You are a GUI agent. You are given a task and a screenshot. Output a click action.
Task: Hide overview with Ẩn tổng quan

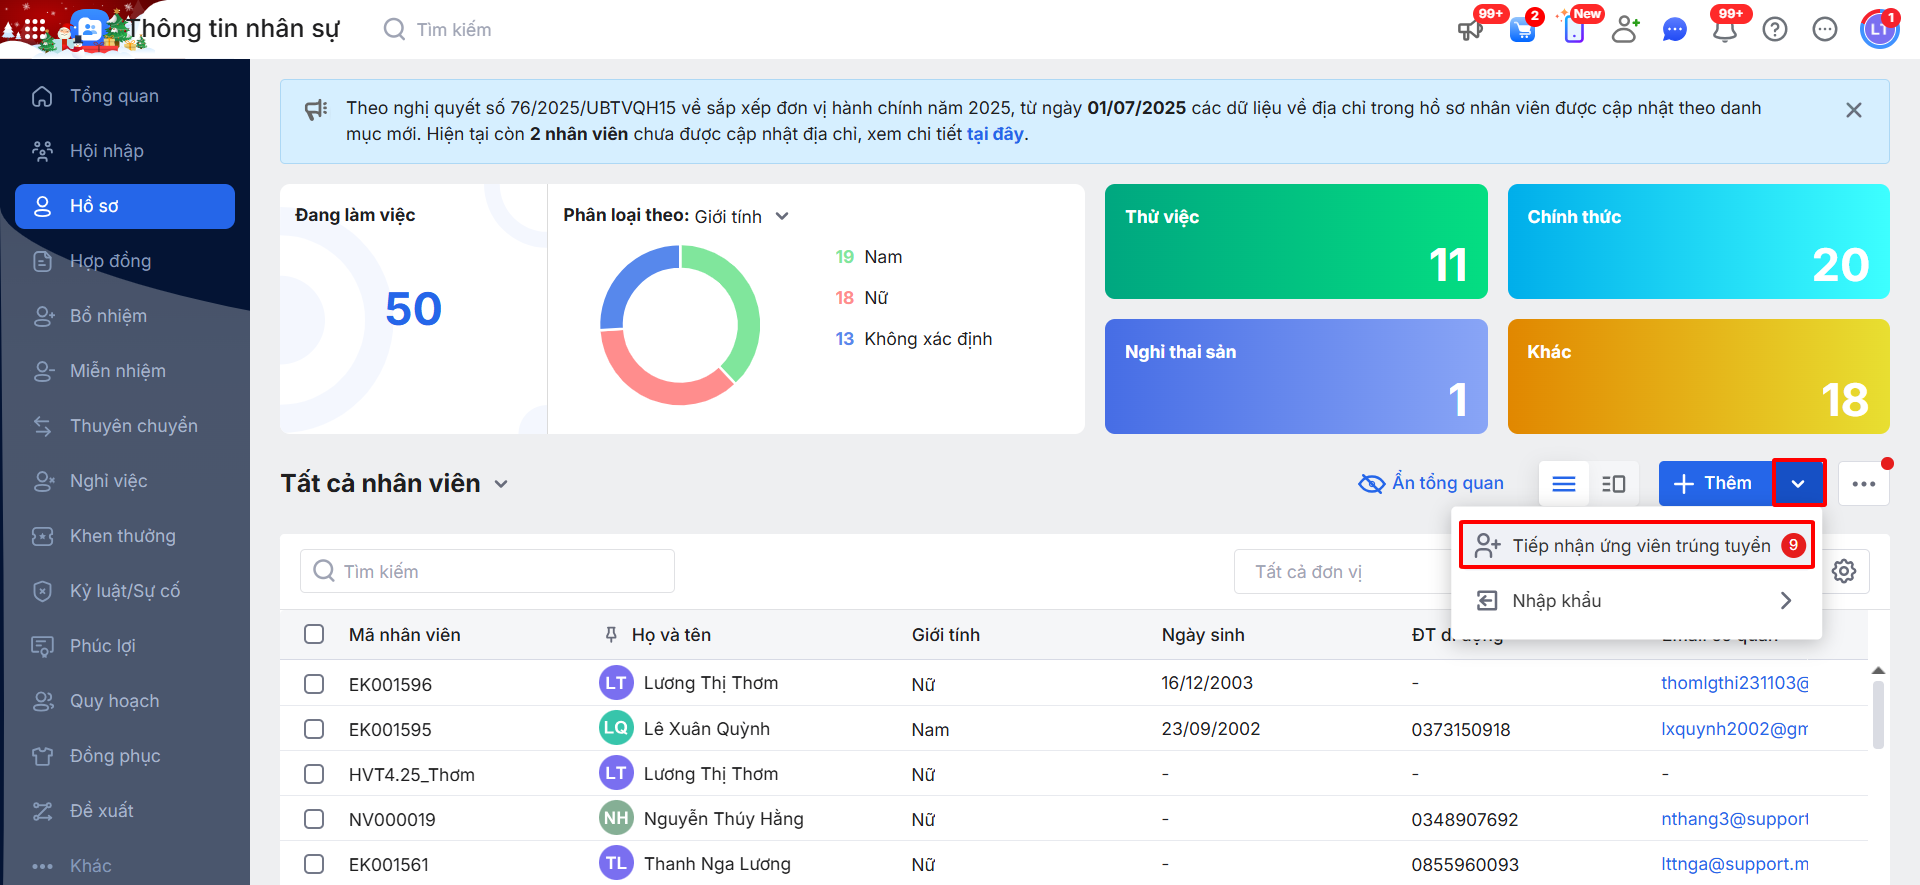1431,484
